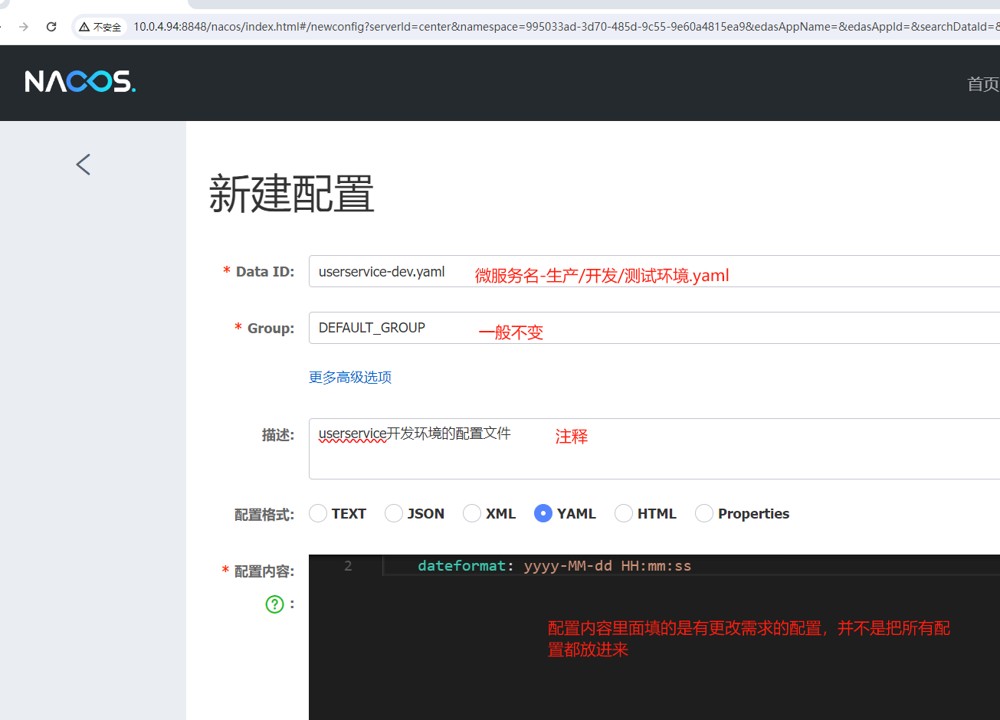
Task: Open the 首页 menu item in header
Action: (983, 84)
